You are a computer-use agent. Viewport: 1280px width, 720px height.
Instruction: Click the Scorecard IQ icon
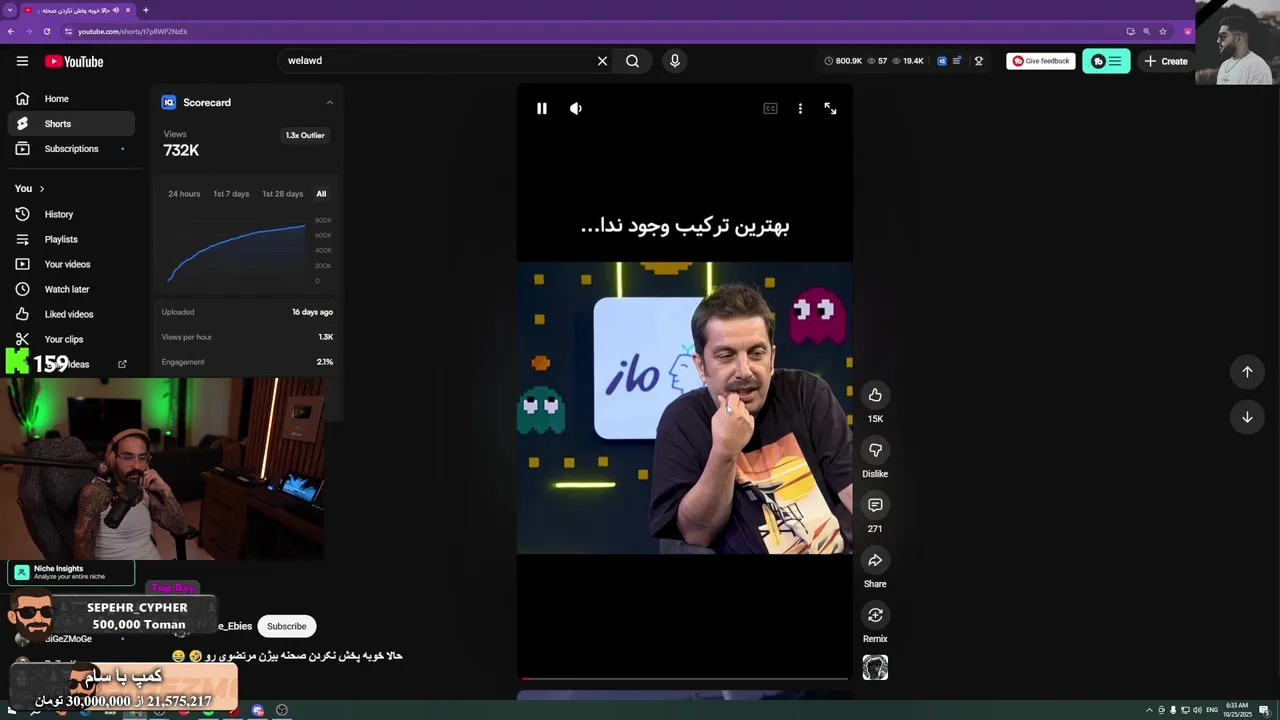point(169,102)
